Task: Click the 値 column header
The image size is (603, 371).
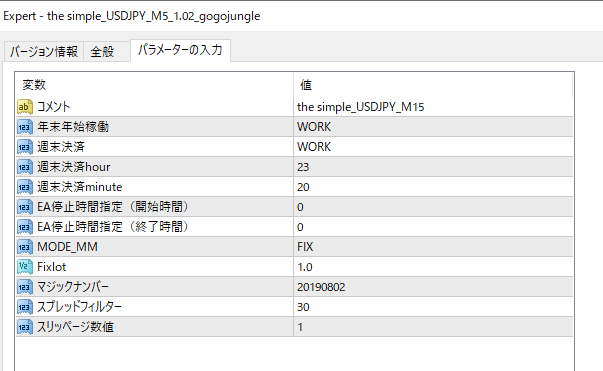Action: click(433, 85)
